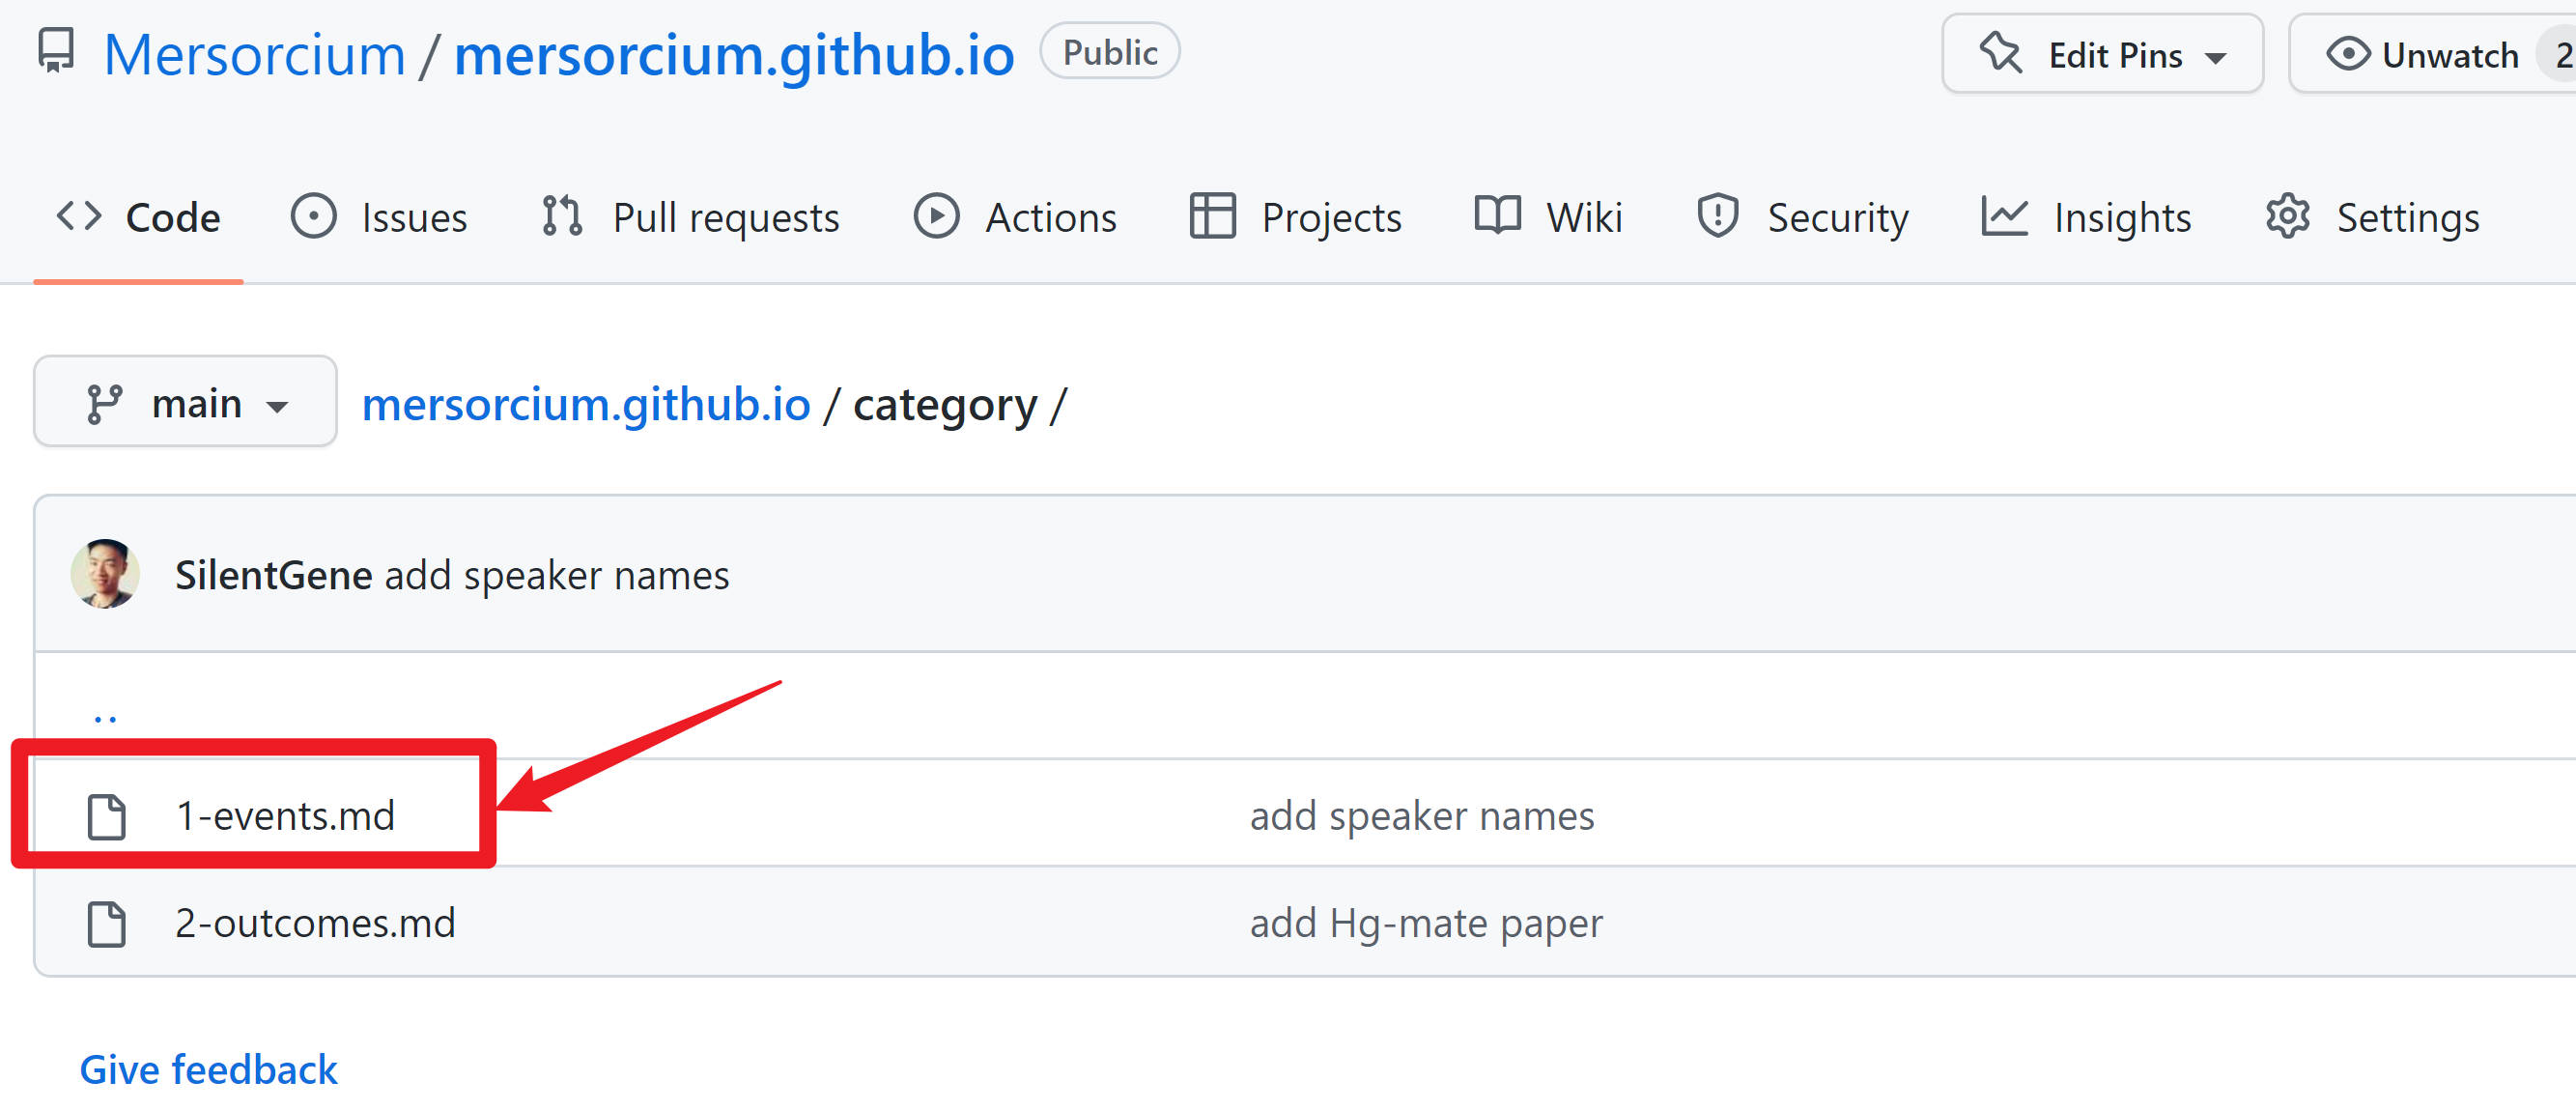Screen dimensions: 2576x1110
Task: Open the Settings tab
Action: (2372, 218)
